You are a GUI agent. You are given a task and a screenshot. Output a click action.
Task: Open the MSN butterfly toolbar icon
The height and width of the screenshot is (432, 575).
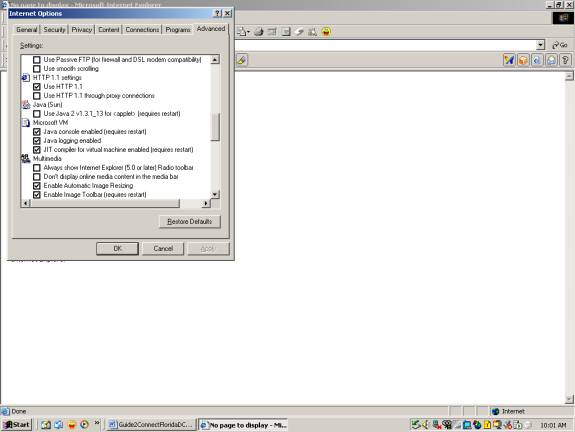(x=509, y=60)
